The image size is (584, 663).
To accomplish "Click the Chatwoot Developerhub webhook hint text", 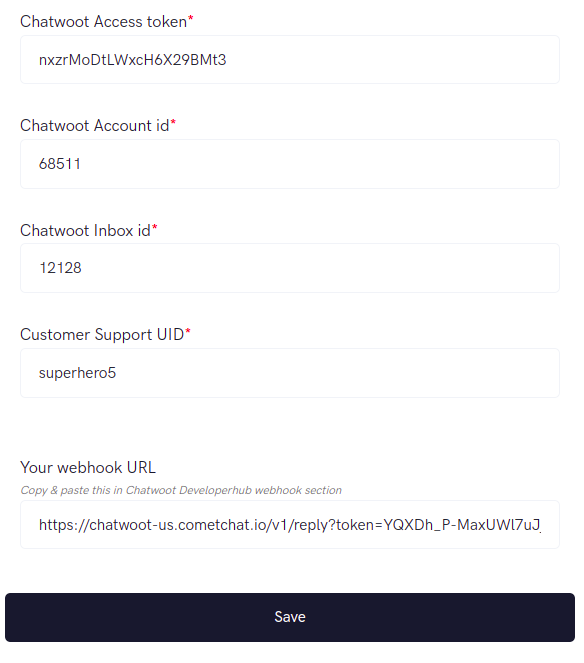I will tap(181, 490).
